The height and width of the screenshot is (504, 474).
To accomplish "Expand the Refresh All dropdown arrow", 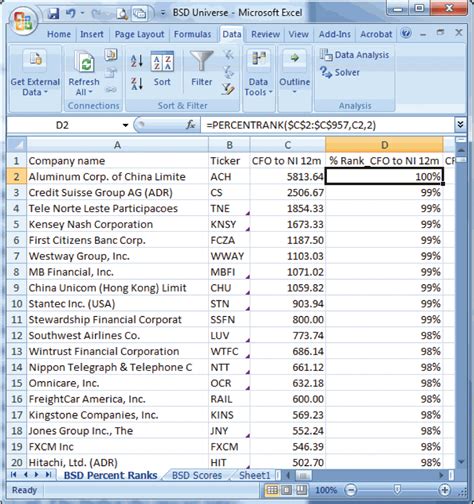I will pos(90,92).
